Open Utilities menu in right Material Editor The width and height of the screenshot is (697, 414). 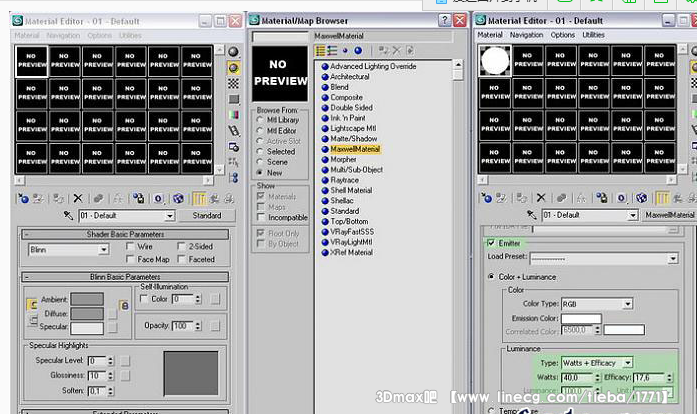[593, 35]
